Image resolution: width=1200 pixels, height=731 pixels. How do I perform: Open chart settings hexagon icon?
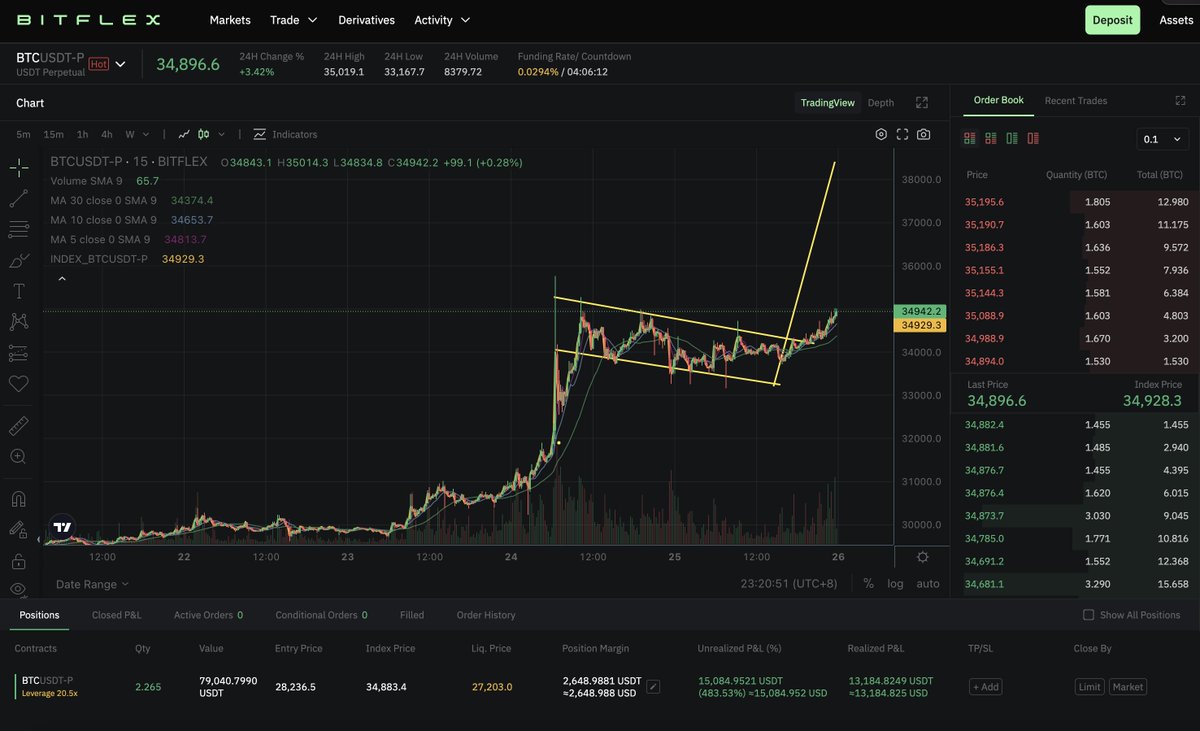[x=881, y=134]
